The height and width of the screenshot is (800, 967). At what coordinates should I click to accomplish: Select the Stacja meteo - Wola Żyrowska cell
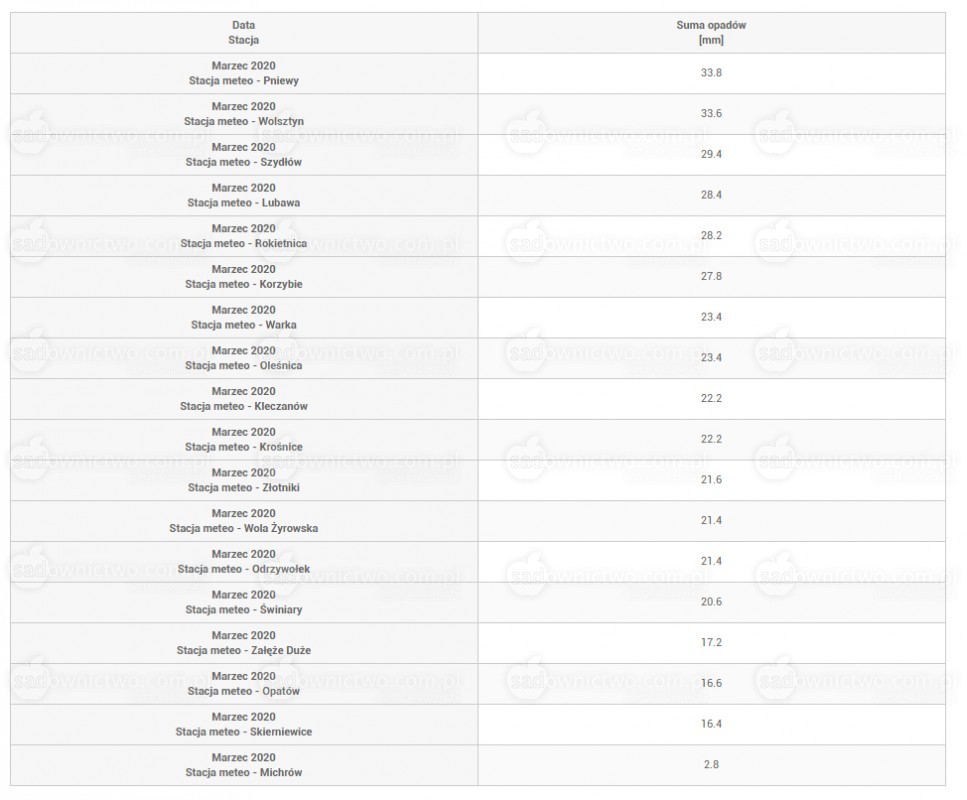[x=244, y=521]
